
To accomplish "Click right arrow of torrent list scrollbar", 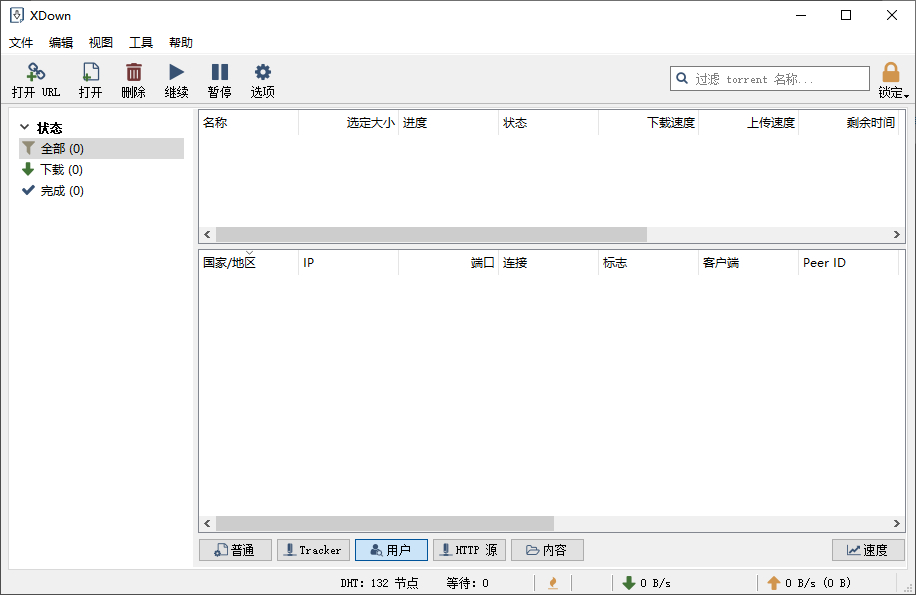I will pyautogui.click(x=897, y=234).
